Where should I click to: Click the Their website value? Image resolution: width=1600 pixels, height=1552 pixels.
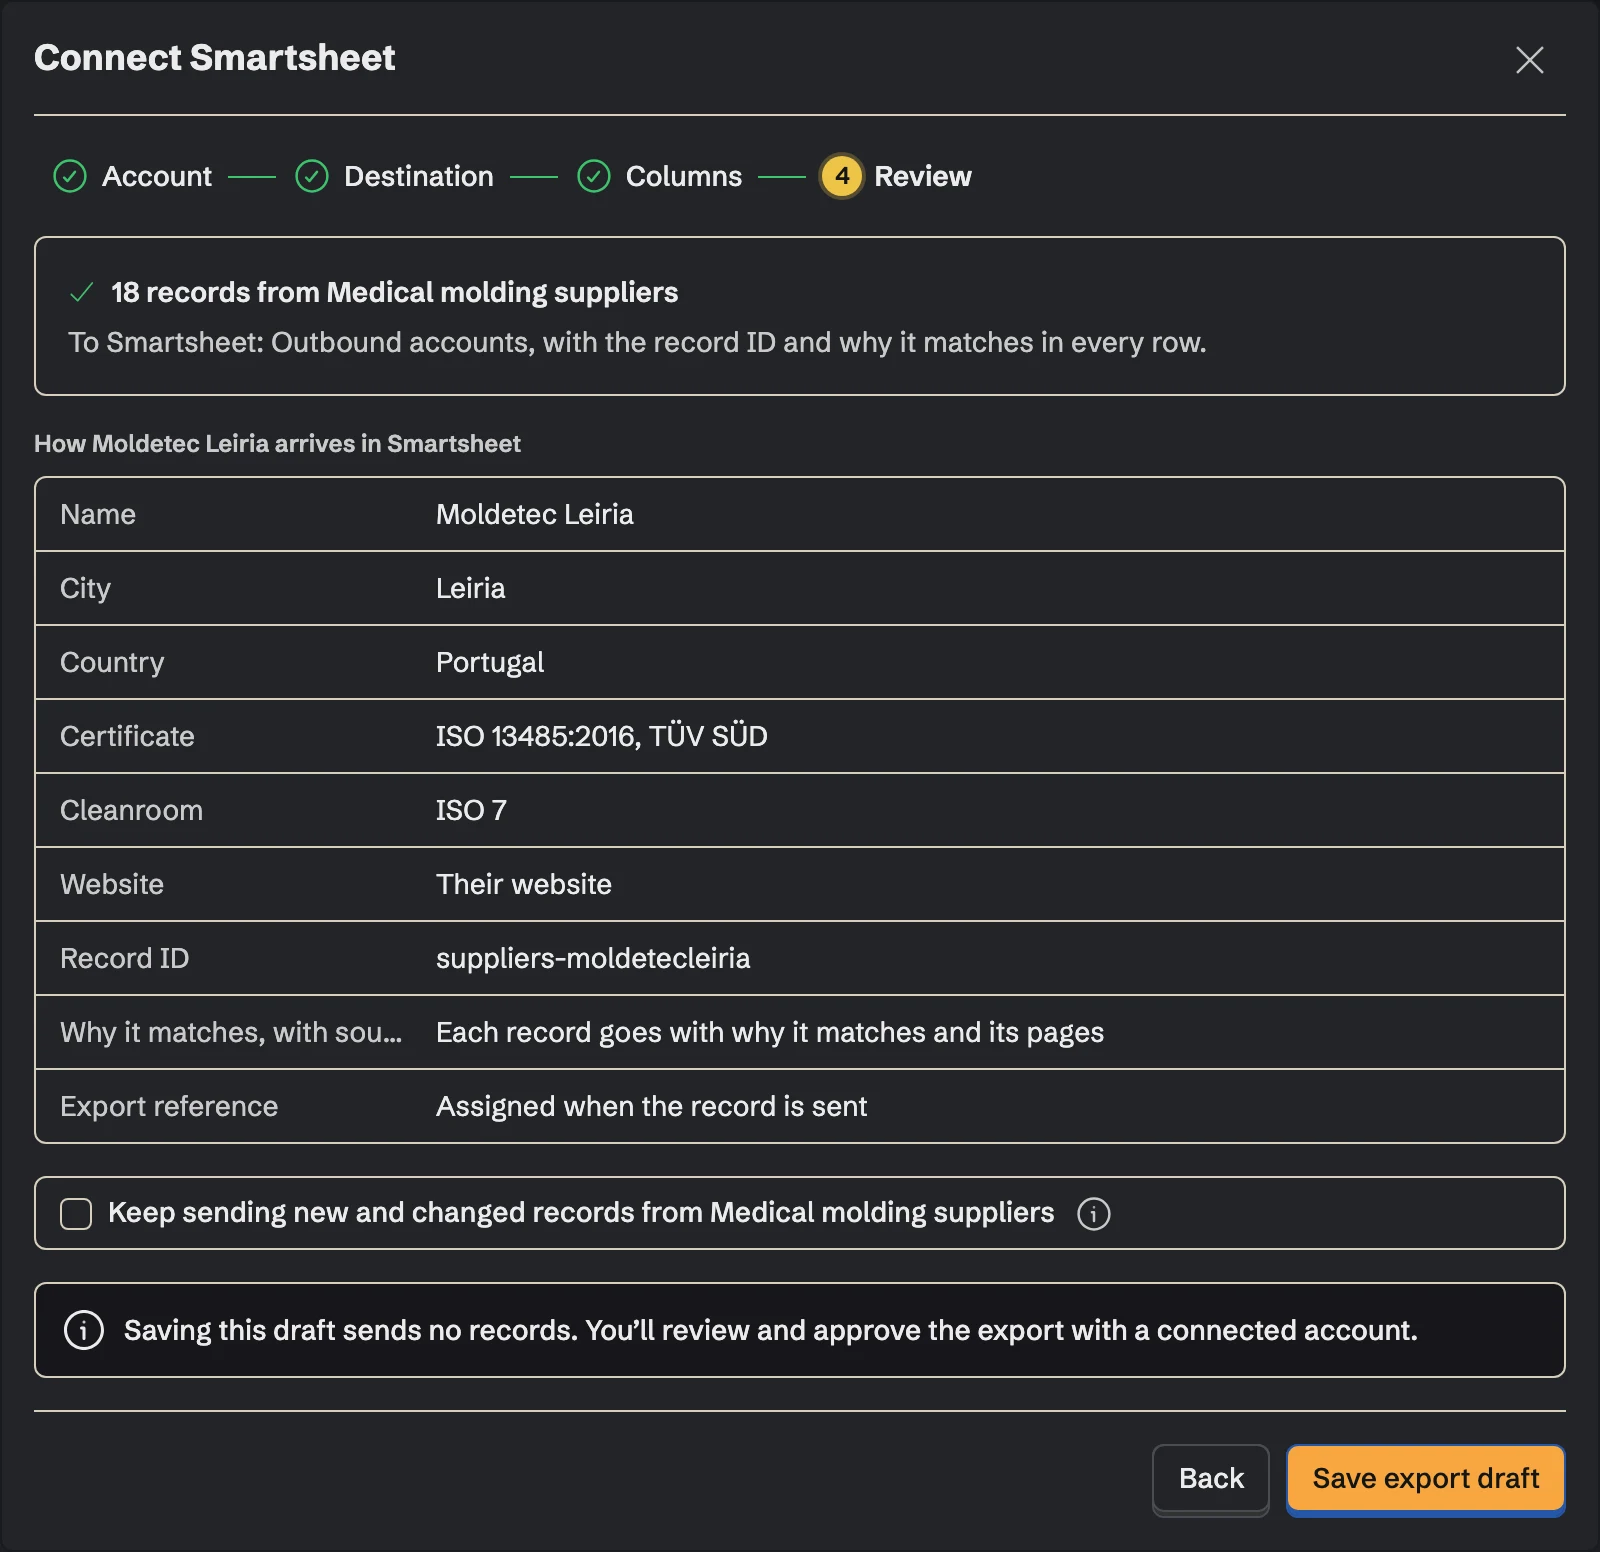point(524,884)
